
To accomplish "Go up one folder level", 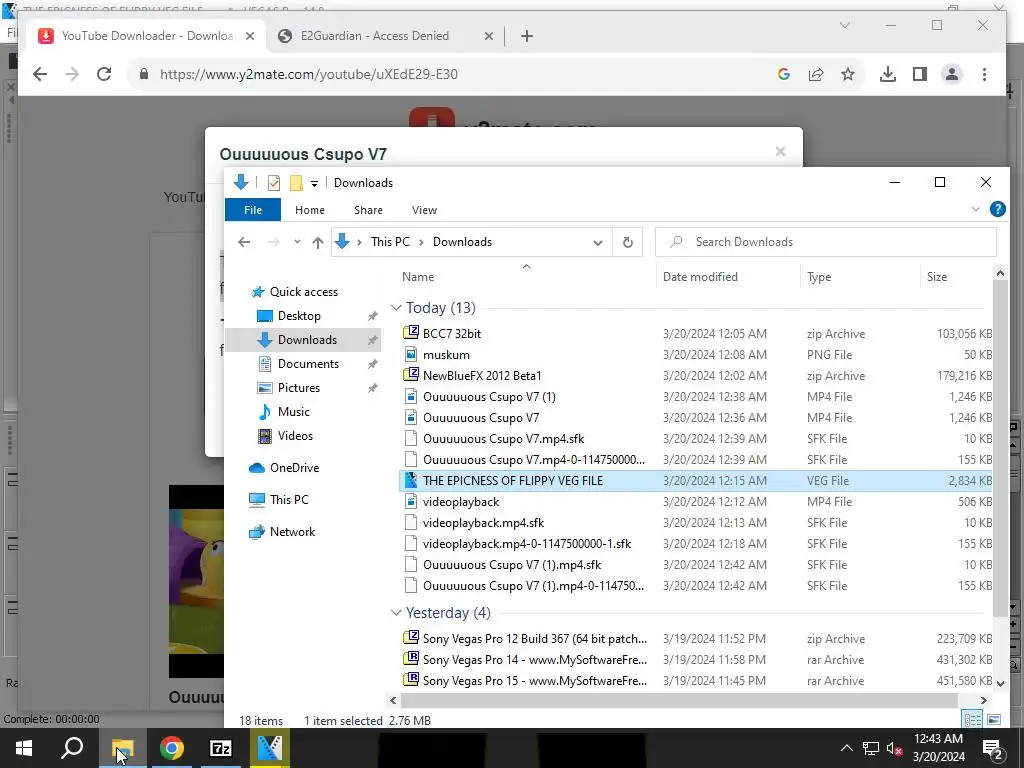I will (x=318, y=242).
